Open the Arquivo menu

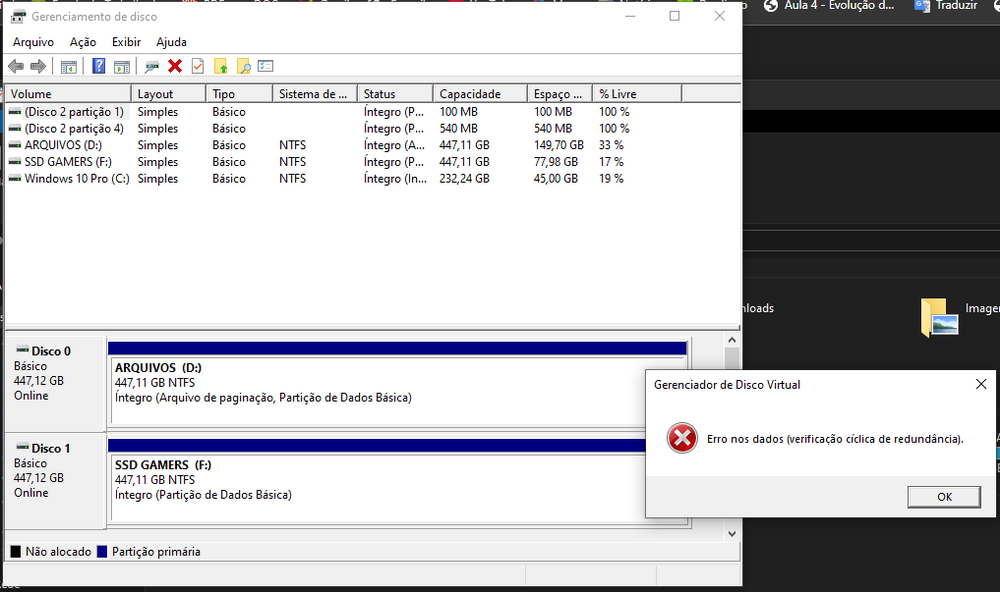33,42
